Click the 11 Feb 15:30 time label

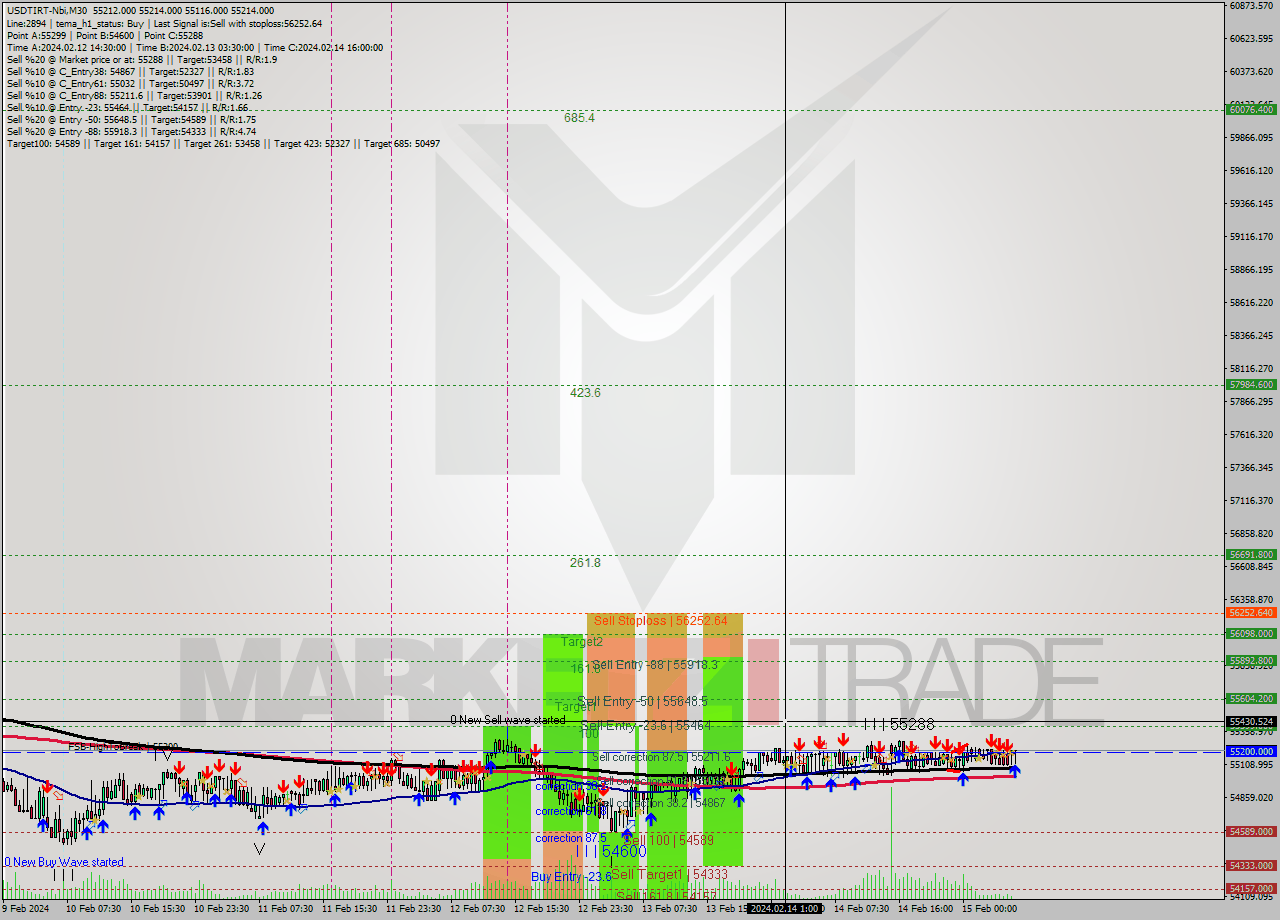349,909
